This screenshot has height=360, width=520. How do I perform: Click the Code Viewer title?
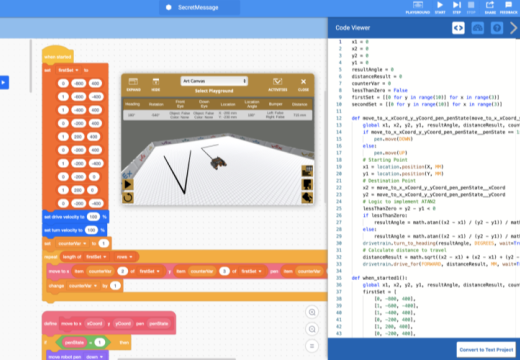353,28
